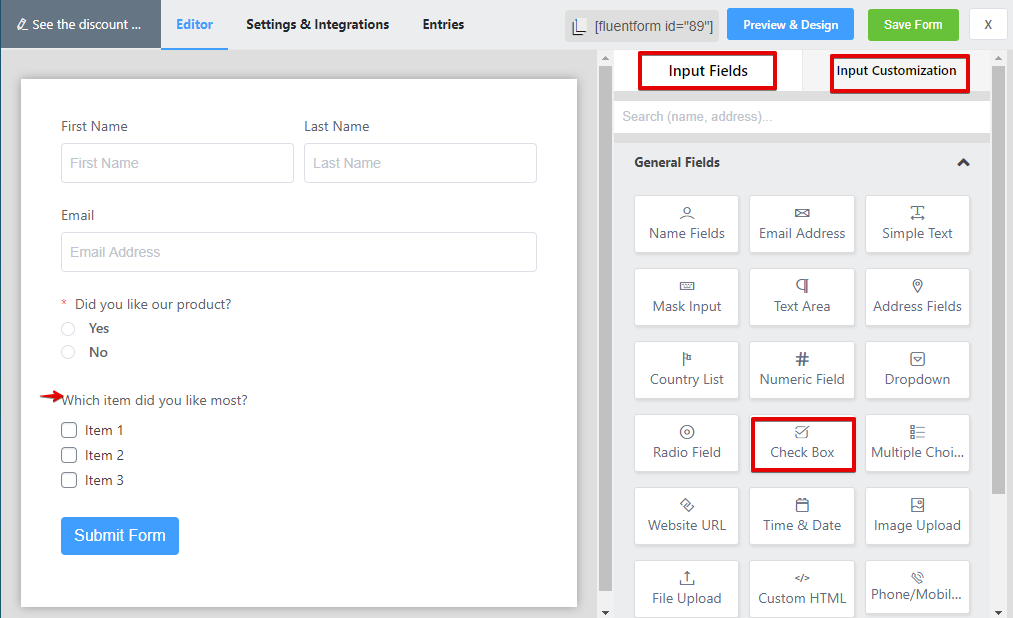This screenshot has height=618, width=1013.
Task: Insert a Dropdown field
Action: (x=917, y=370)
